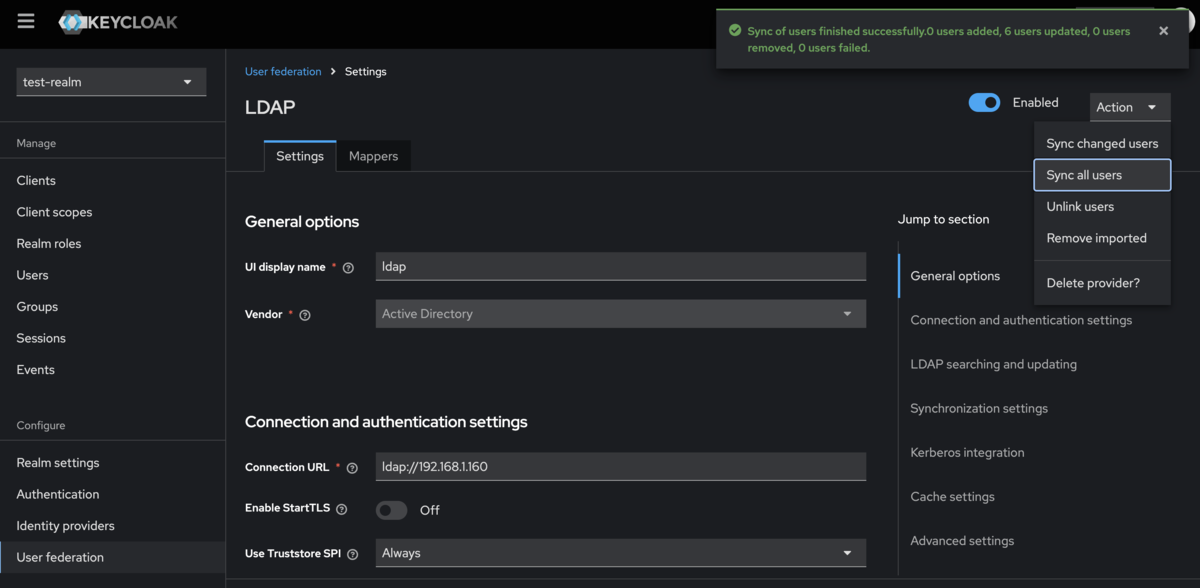Click help icon beside Vendor label
This screenshot has height=588, width=1200.
(x=305, y=315)
